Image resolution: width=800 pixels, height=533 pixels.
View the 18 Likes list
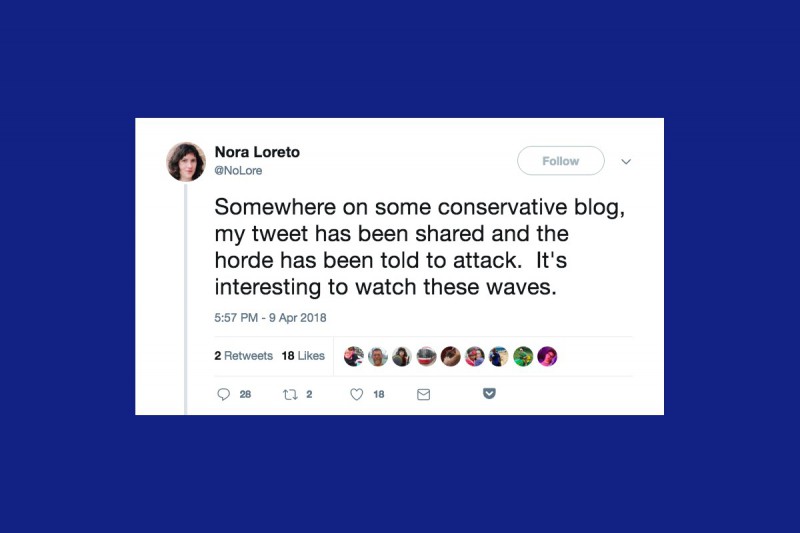[x=303, y=356]
